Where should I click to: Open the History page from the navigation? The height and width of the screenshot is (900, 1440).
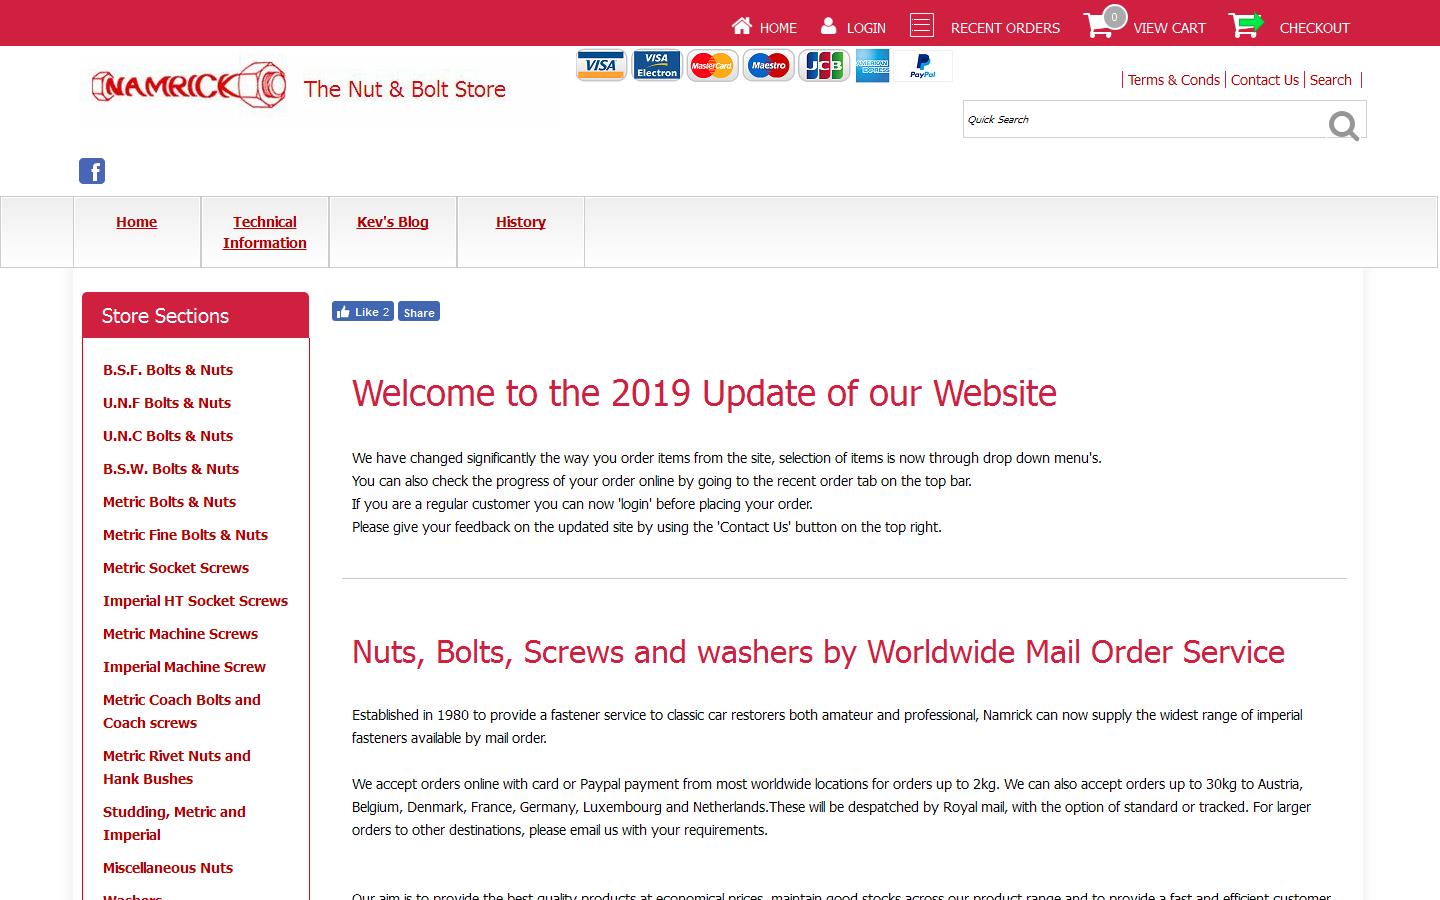520,221
